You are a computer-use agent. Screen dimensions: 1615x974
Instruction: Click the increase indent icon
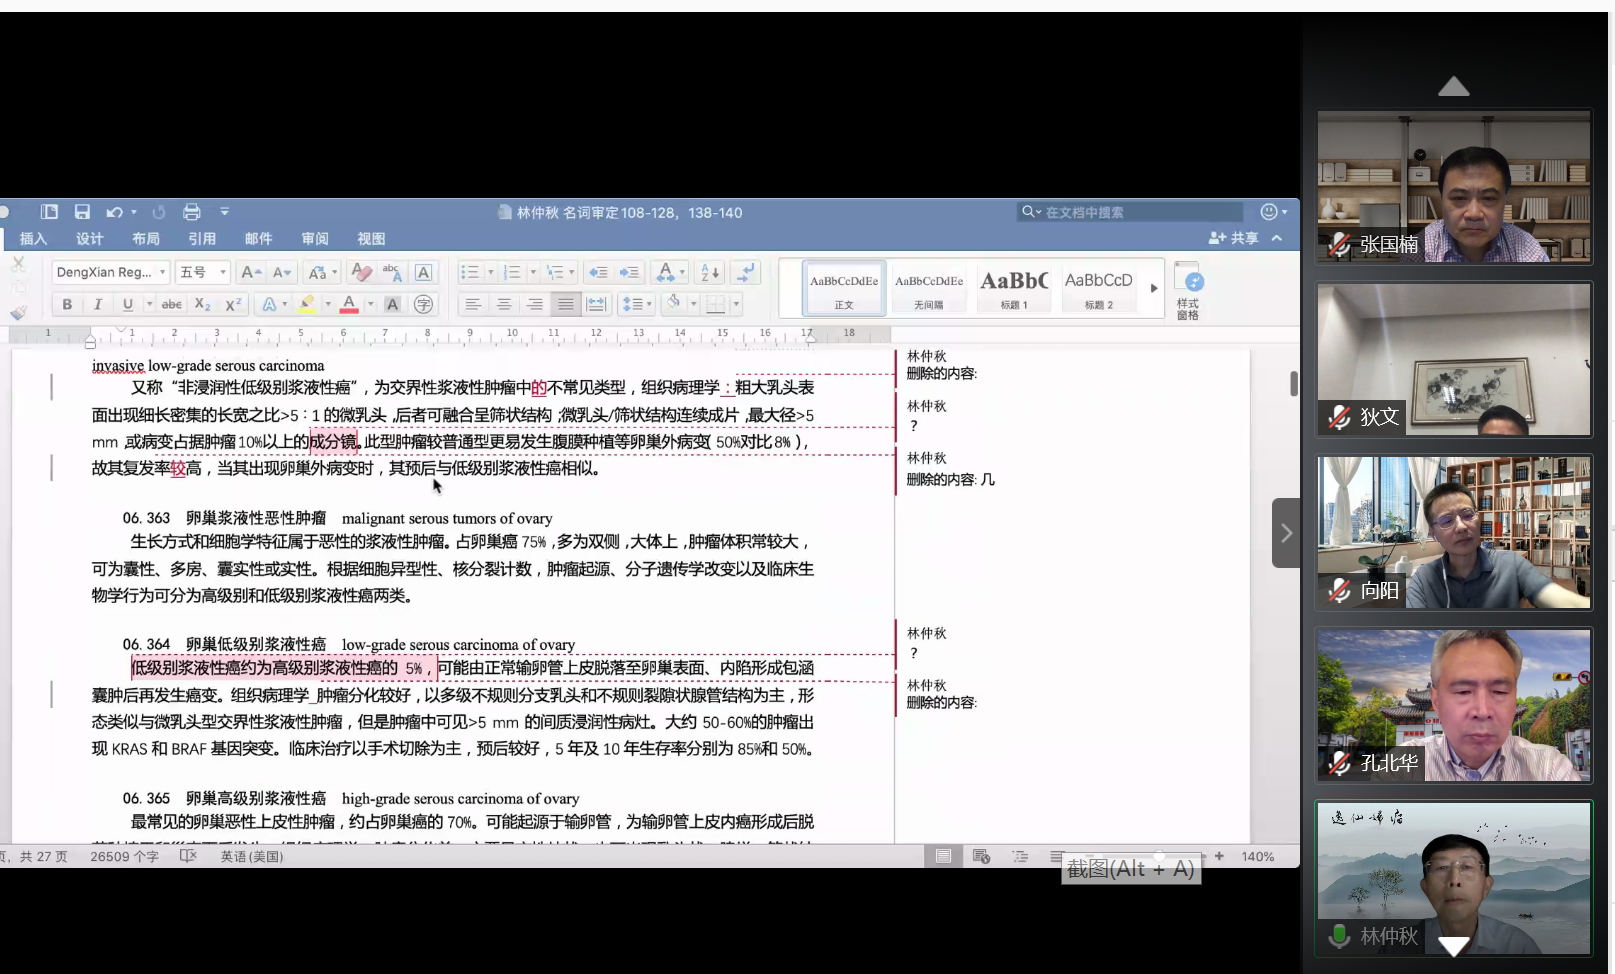click(x=629, y=272)
